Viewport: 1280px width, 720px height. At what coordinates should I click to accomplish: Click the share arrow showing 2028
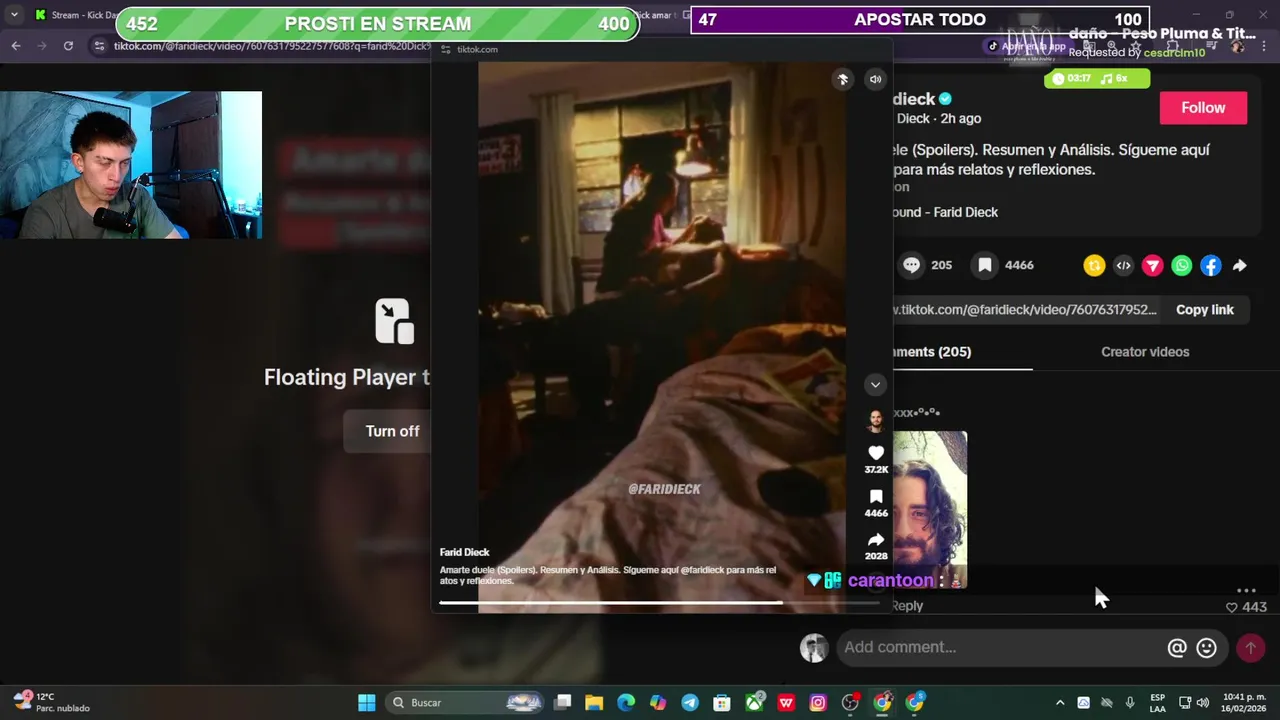pyautogui.click(x=876, y=540)
